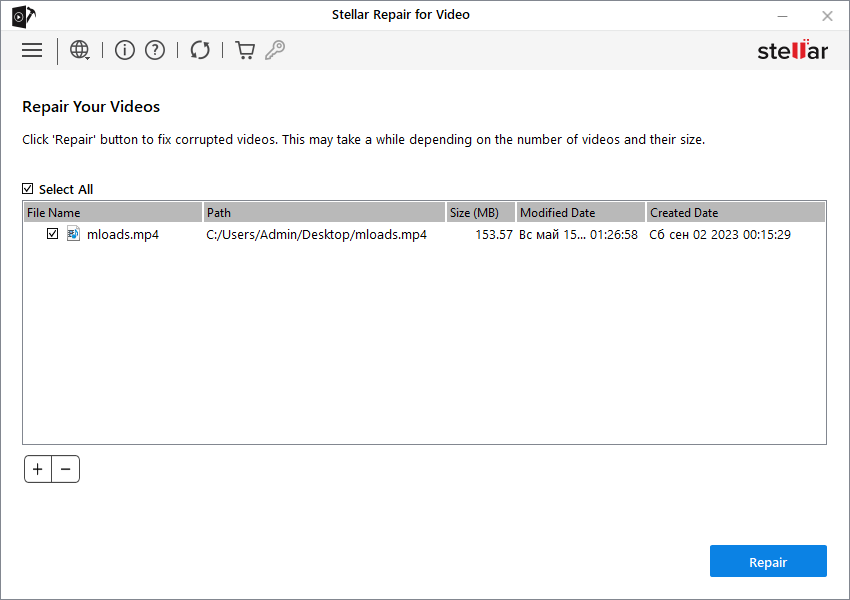Viewport: 850px width, 600px height.
Task: Uncheck the Select All checkbox
Action: tap(27, 189)
